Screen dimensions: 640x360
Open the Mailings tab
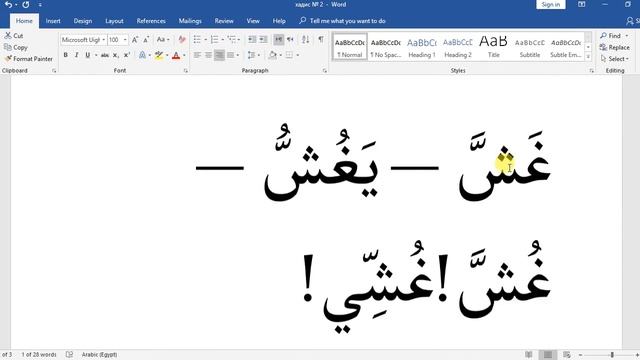[190, 21]
